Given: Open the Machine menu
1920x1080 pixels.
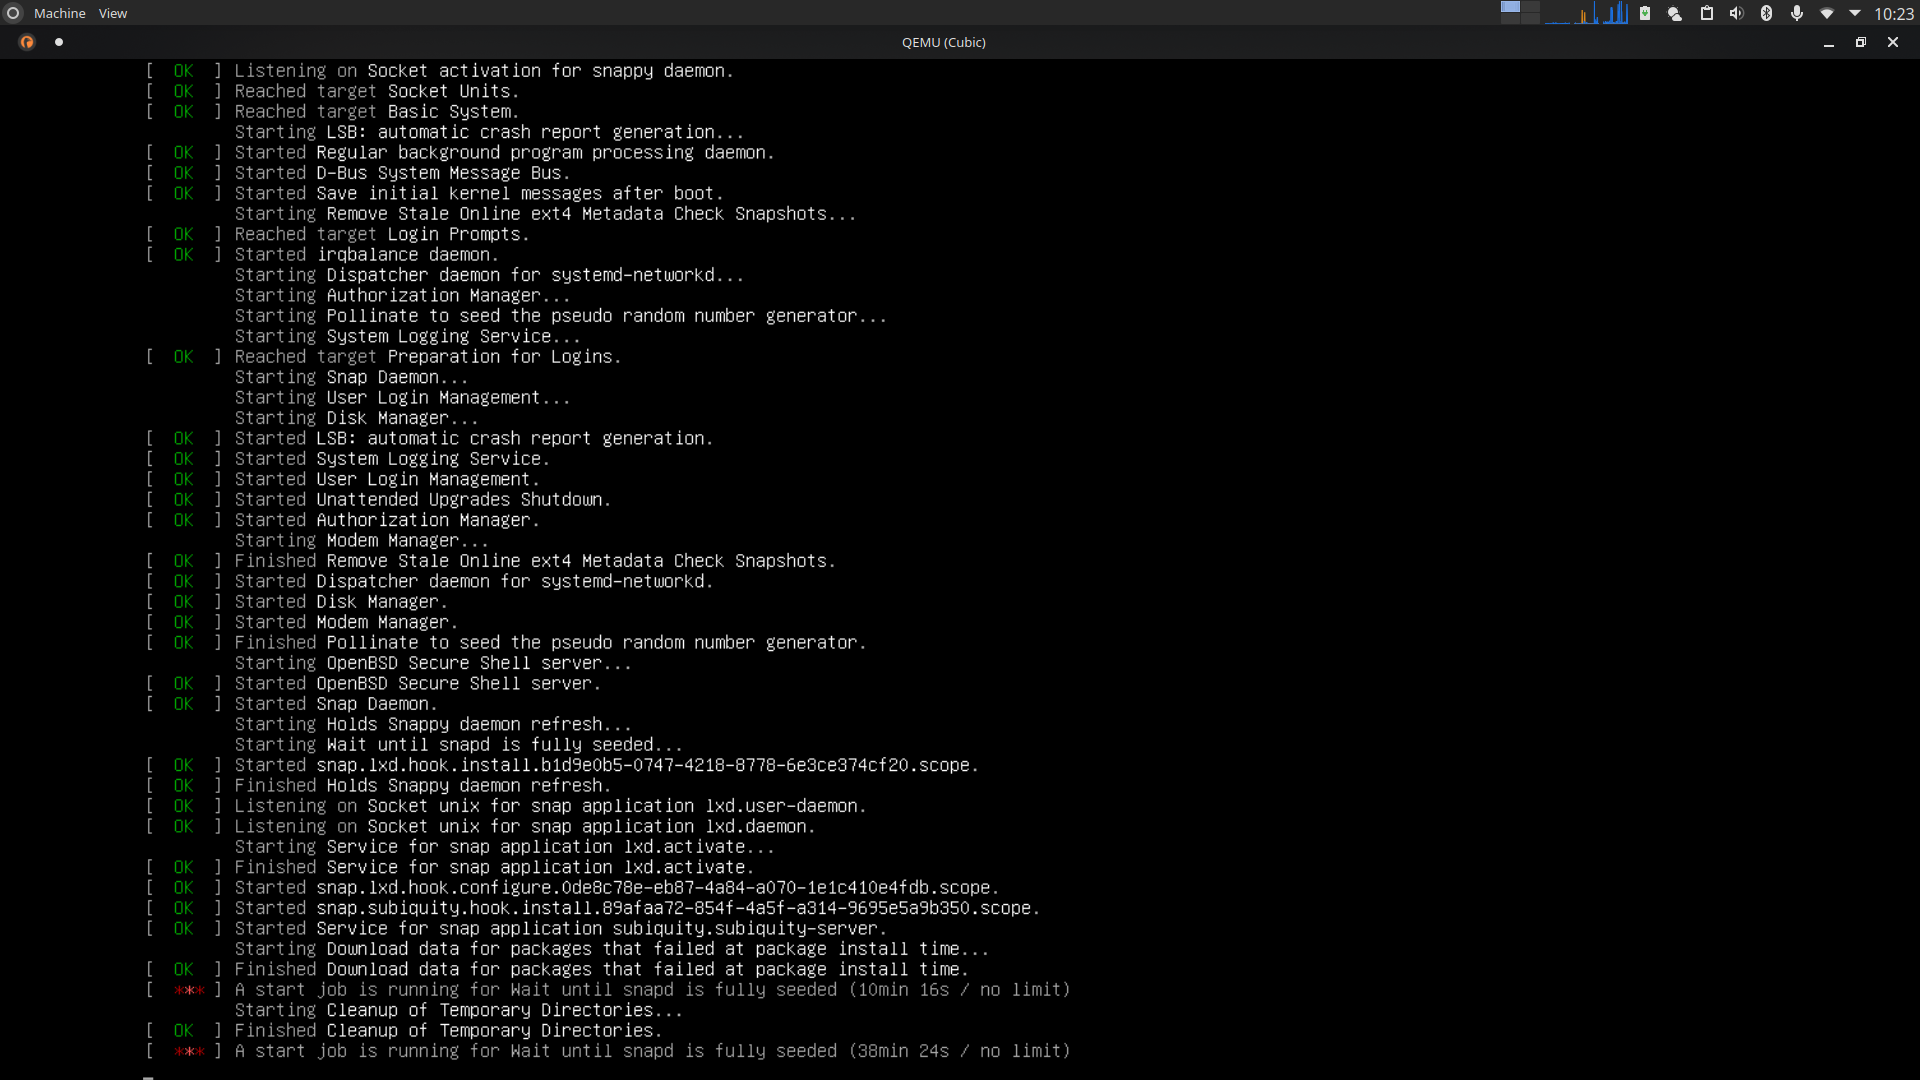Looking at the screenshot, I should point(60,13).
